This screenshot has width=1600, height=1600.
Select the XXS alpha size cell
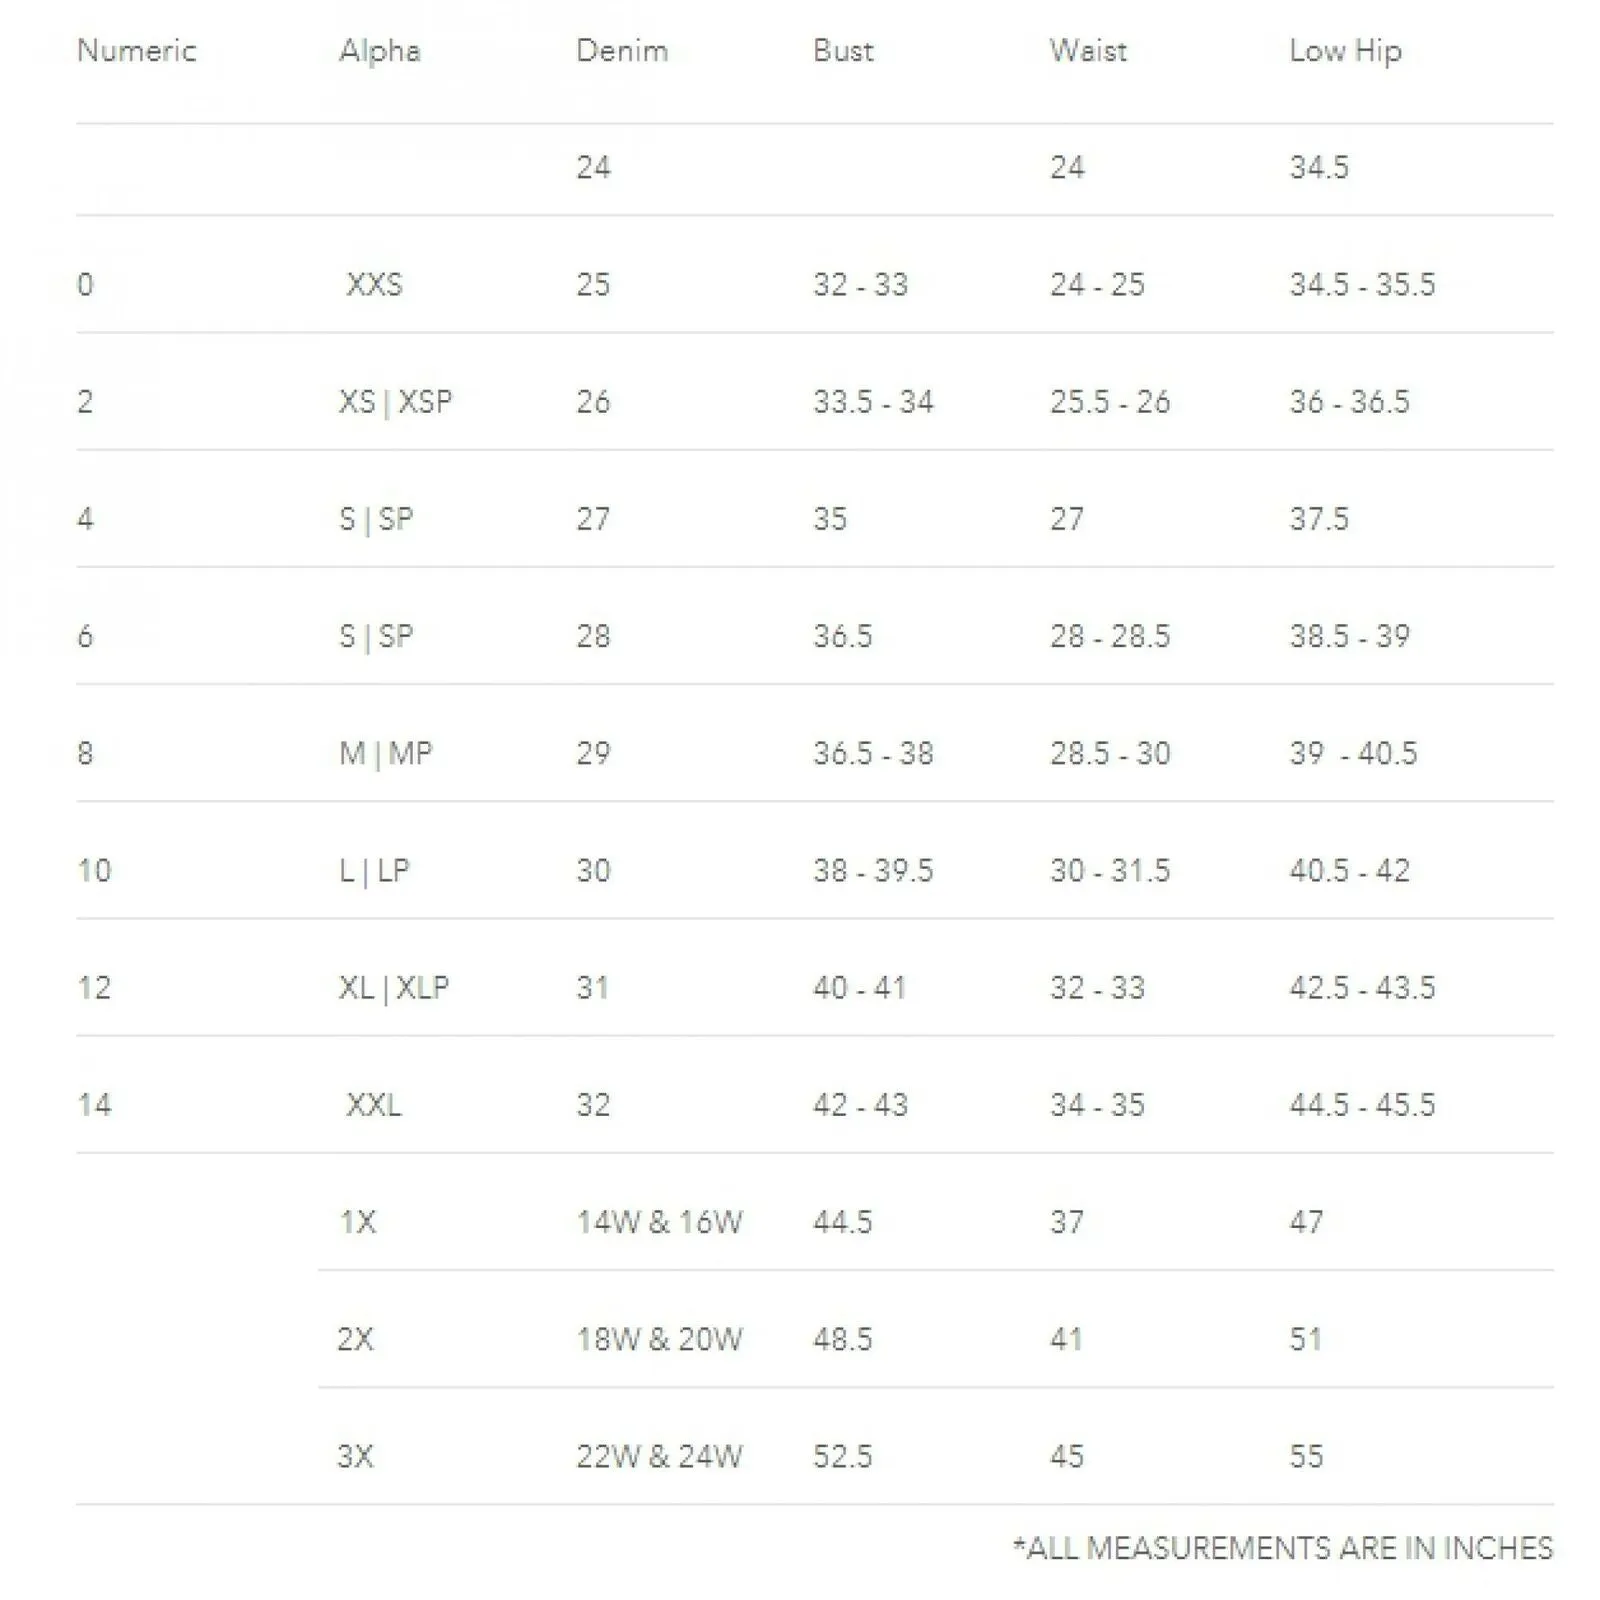[x=375, y=285]
